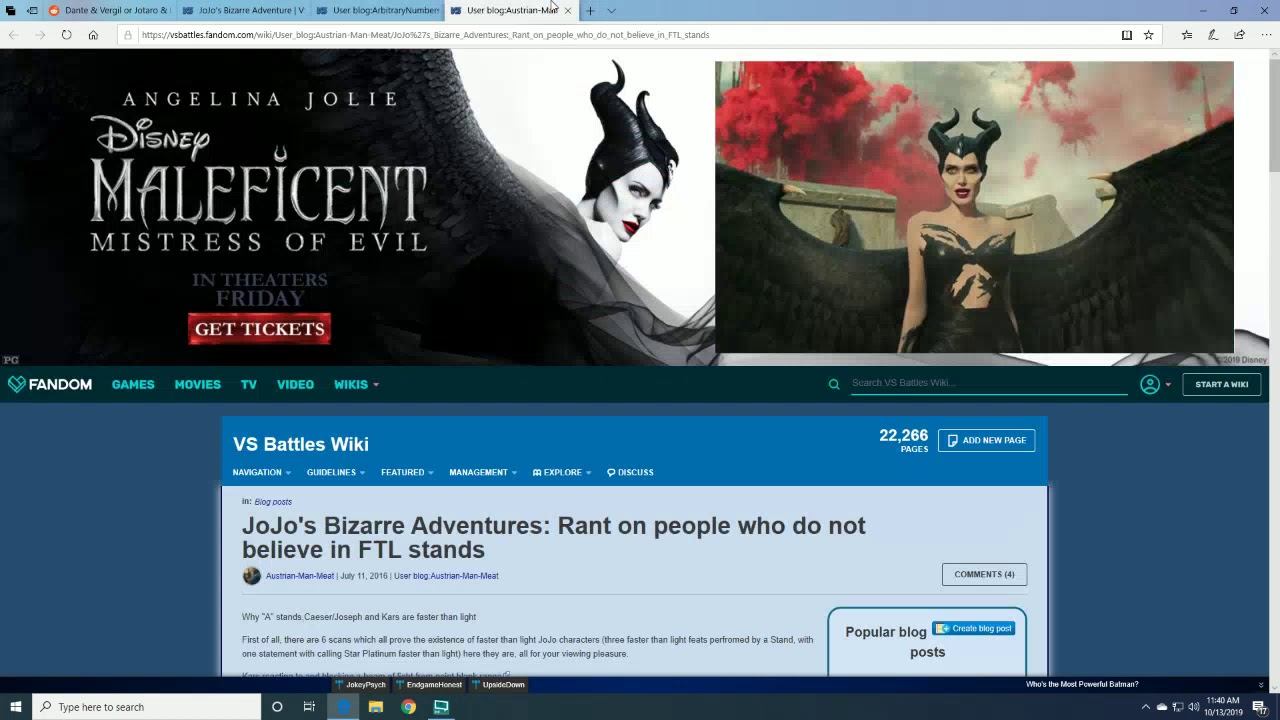
Task: Open MOVIES in Fandom nav
Action: (197, 384)
